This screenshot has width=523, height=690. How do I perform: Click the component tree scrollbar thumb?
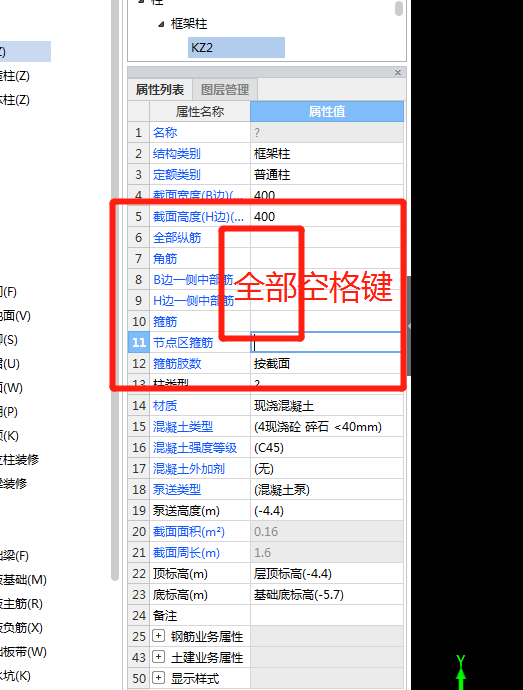coord(399,8)
